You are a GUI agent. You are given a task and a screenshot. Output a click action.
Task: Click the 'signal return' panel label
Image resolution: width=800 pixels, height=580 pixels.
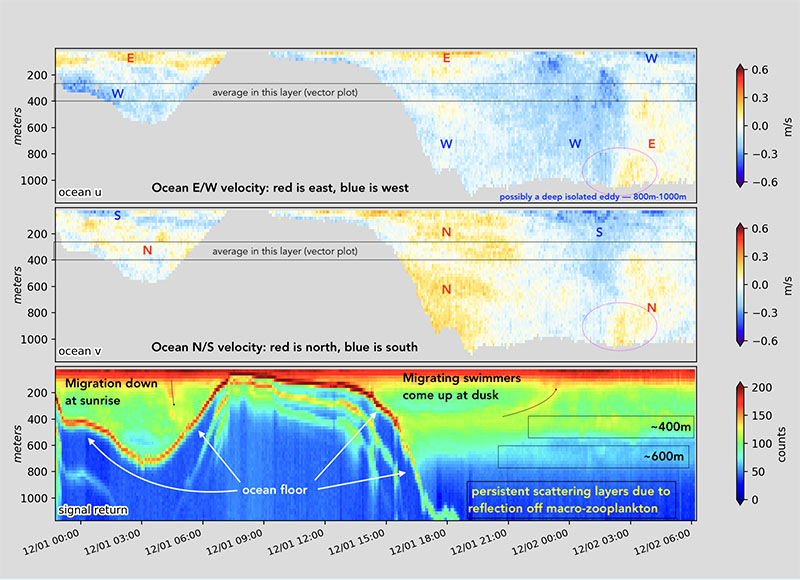click(91, 511)
